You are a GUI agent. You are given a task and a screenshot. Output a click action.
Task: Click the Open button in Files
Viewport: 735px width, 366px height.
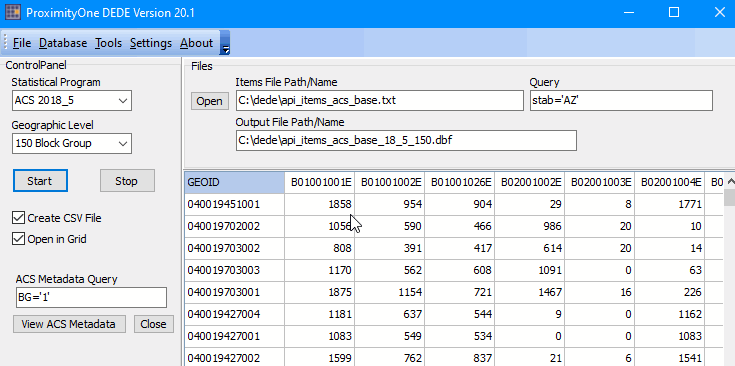coord(210,101)
